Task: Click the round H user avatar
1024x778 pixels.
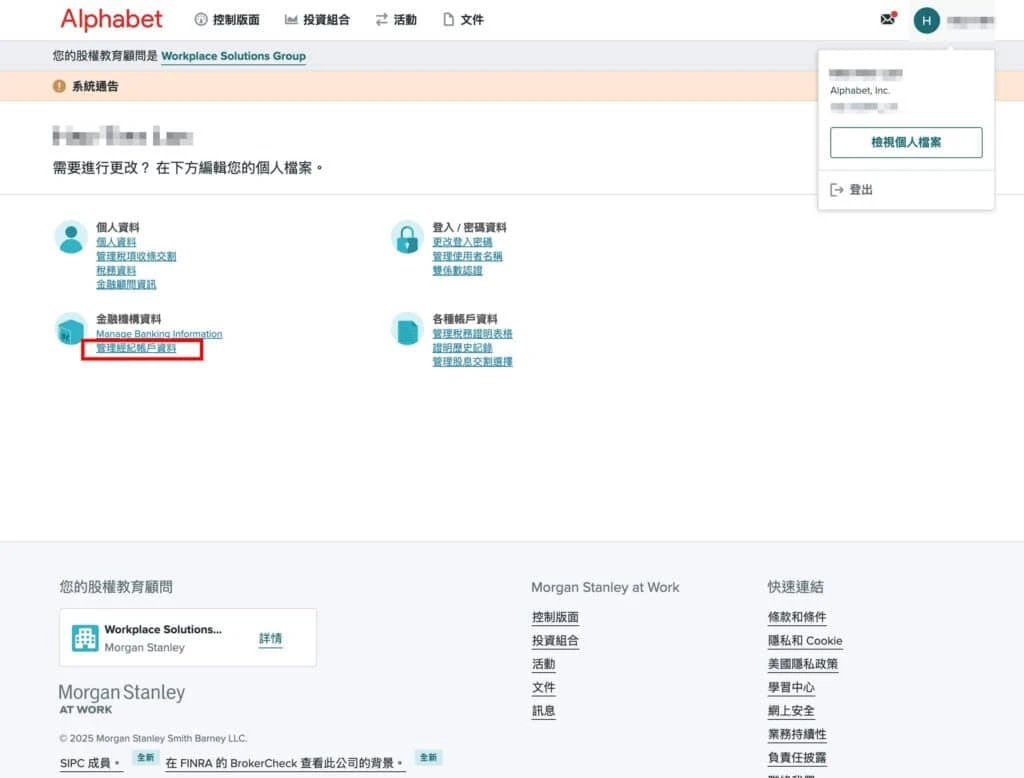Action: pyautogui.click(x=926, y=21)
